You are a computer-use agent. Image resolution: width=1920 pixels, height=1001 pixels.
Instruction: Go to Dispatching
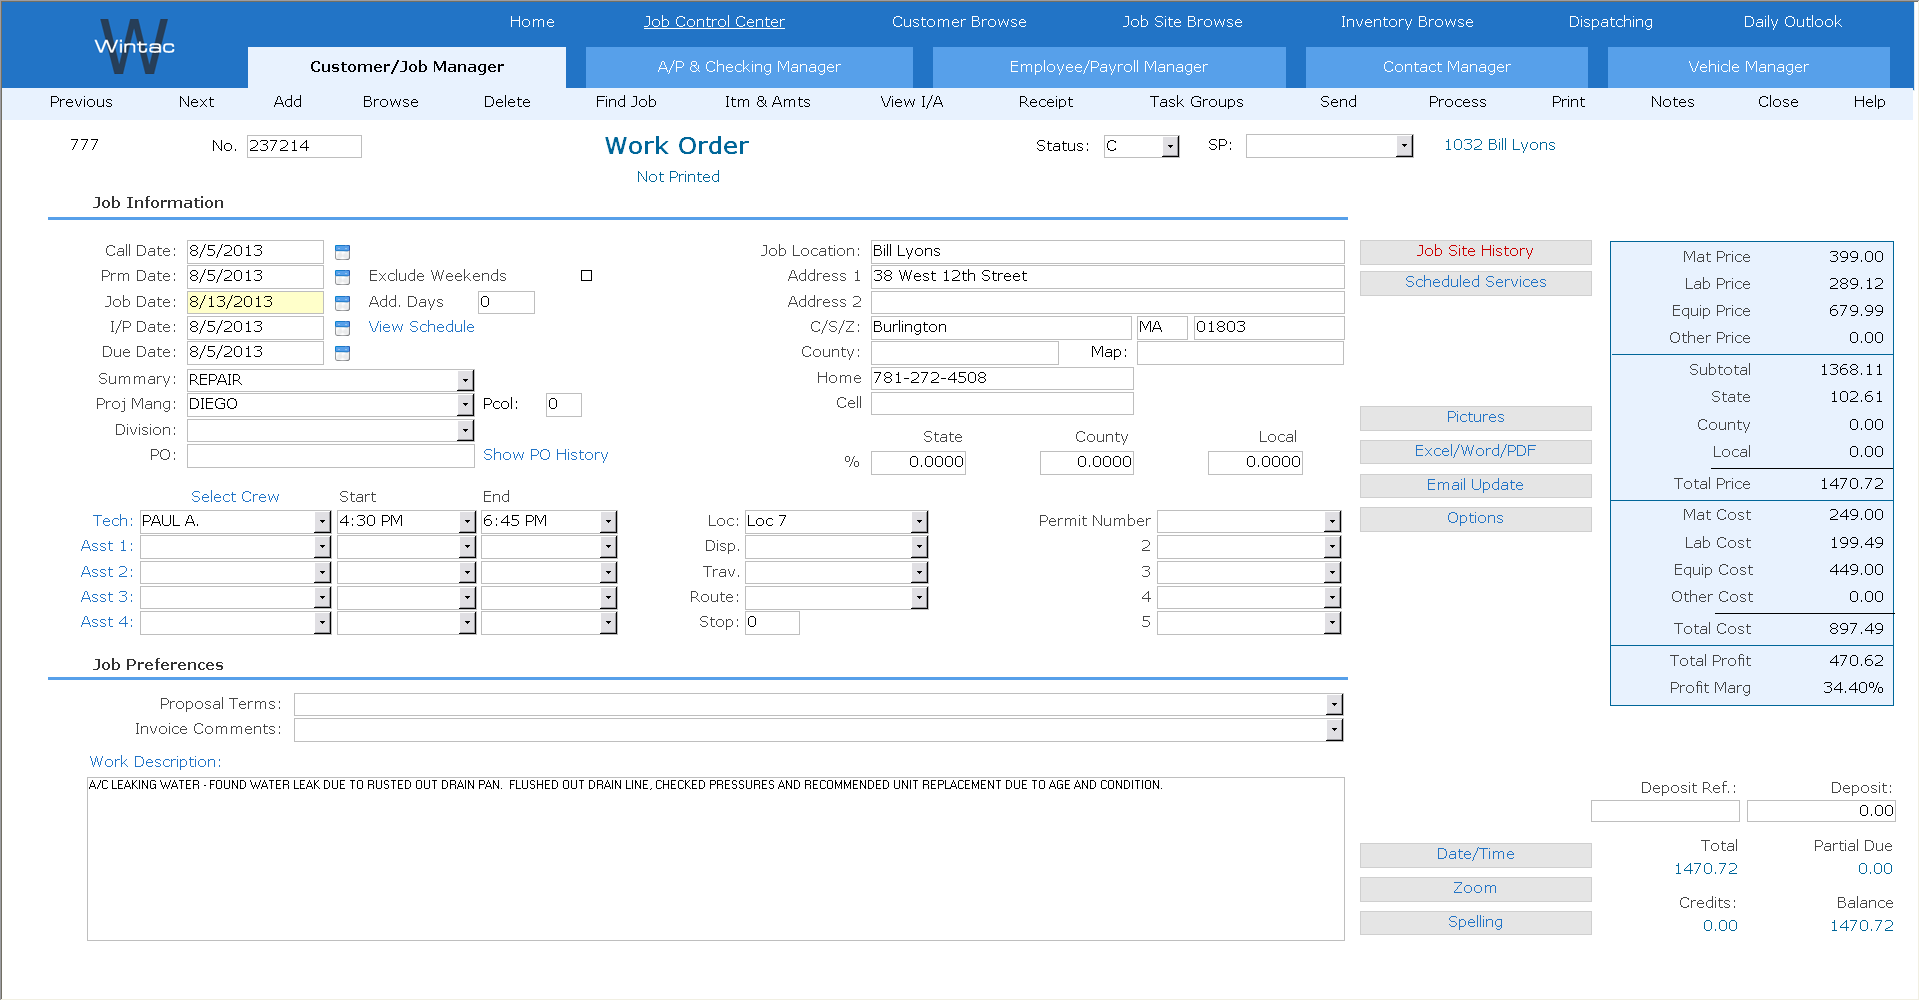(1610, 22)
